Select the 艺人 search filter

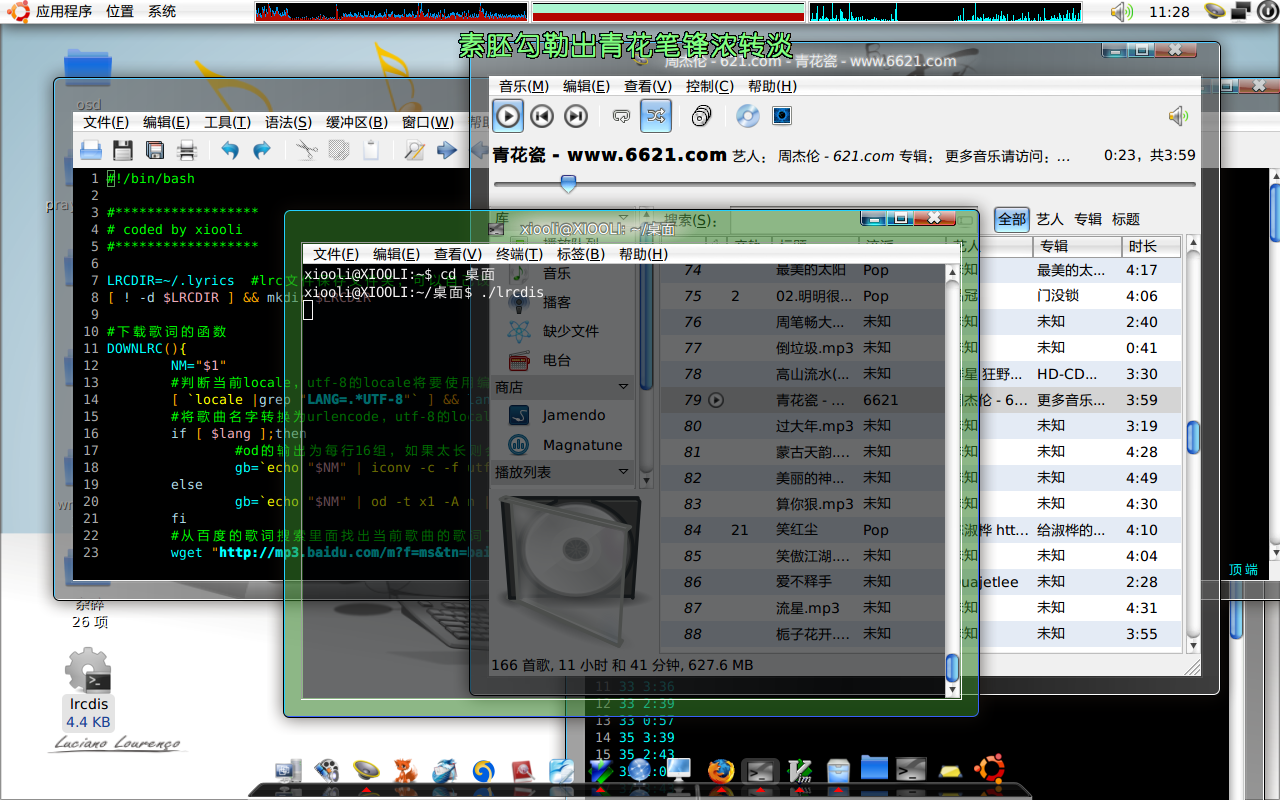(x=1050, y=219)
